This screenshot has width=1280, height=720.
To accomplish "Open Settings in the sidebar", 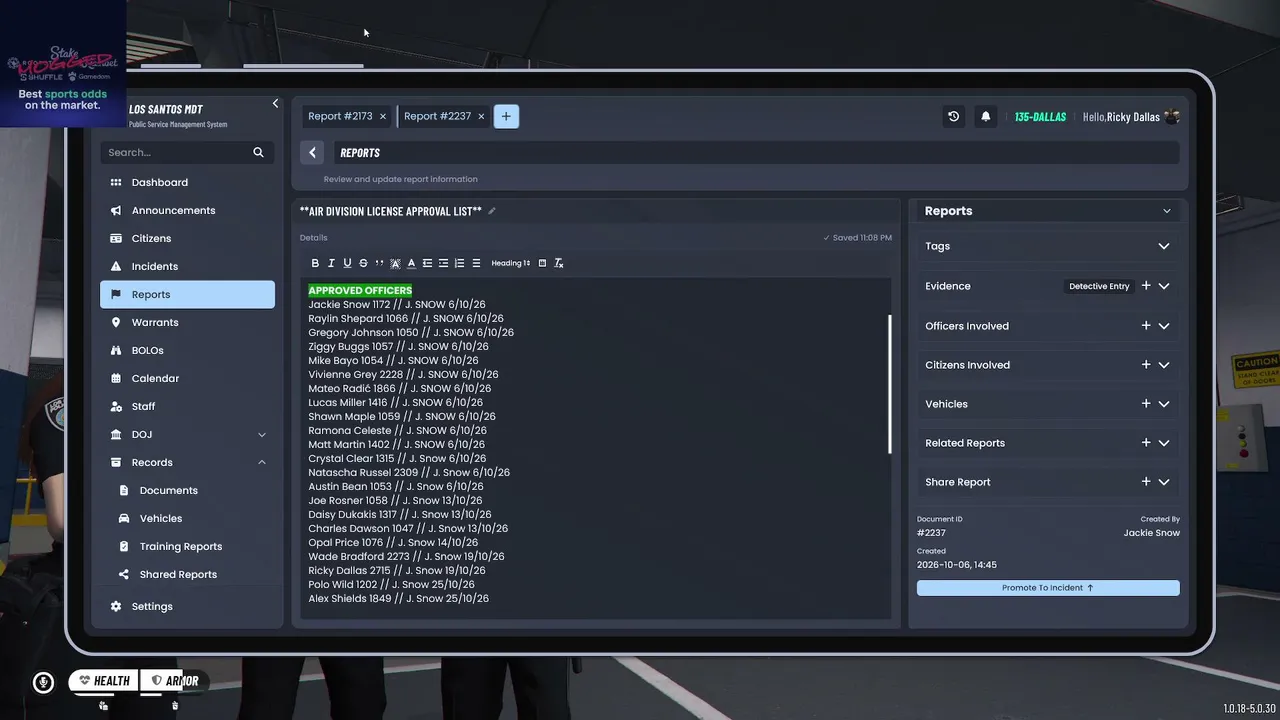I will [x=187, y=606].
